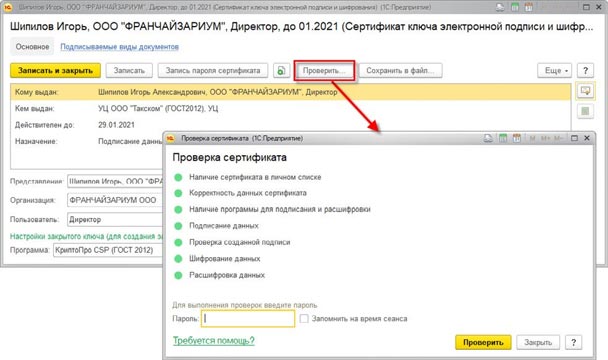
Task: Click print icon in Проверка сертификата titlebar
Action: [x=488, y=138]
